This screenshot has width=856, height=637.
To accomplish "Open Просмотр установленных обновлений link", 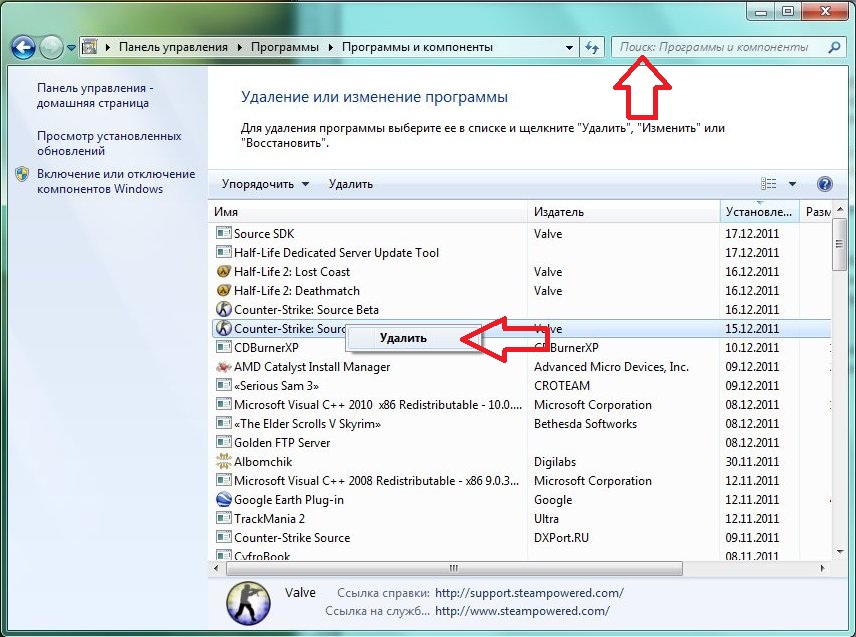I will 109,143.
